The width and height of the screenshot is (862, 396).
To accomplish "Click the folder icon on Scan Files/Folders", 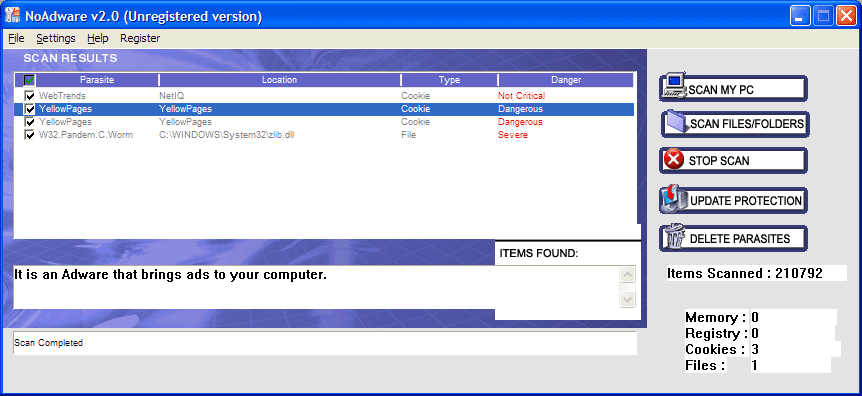I will pos(676,122).
